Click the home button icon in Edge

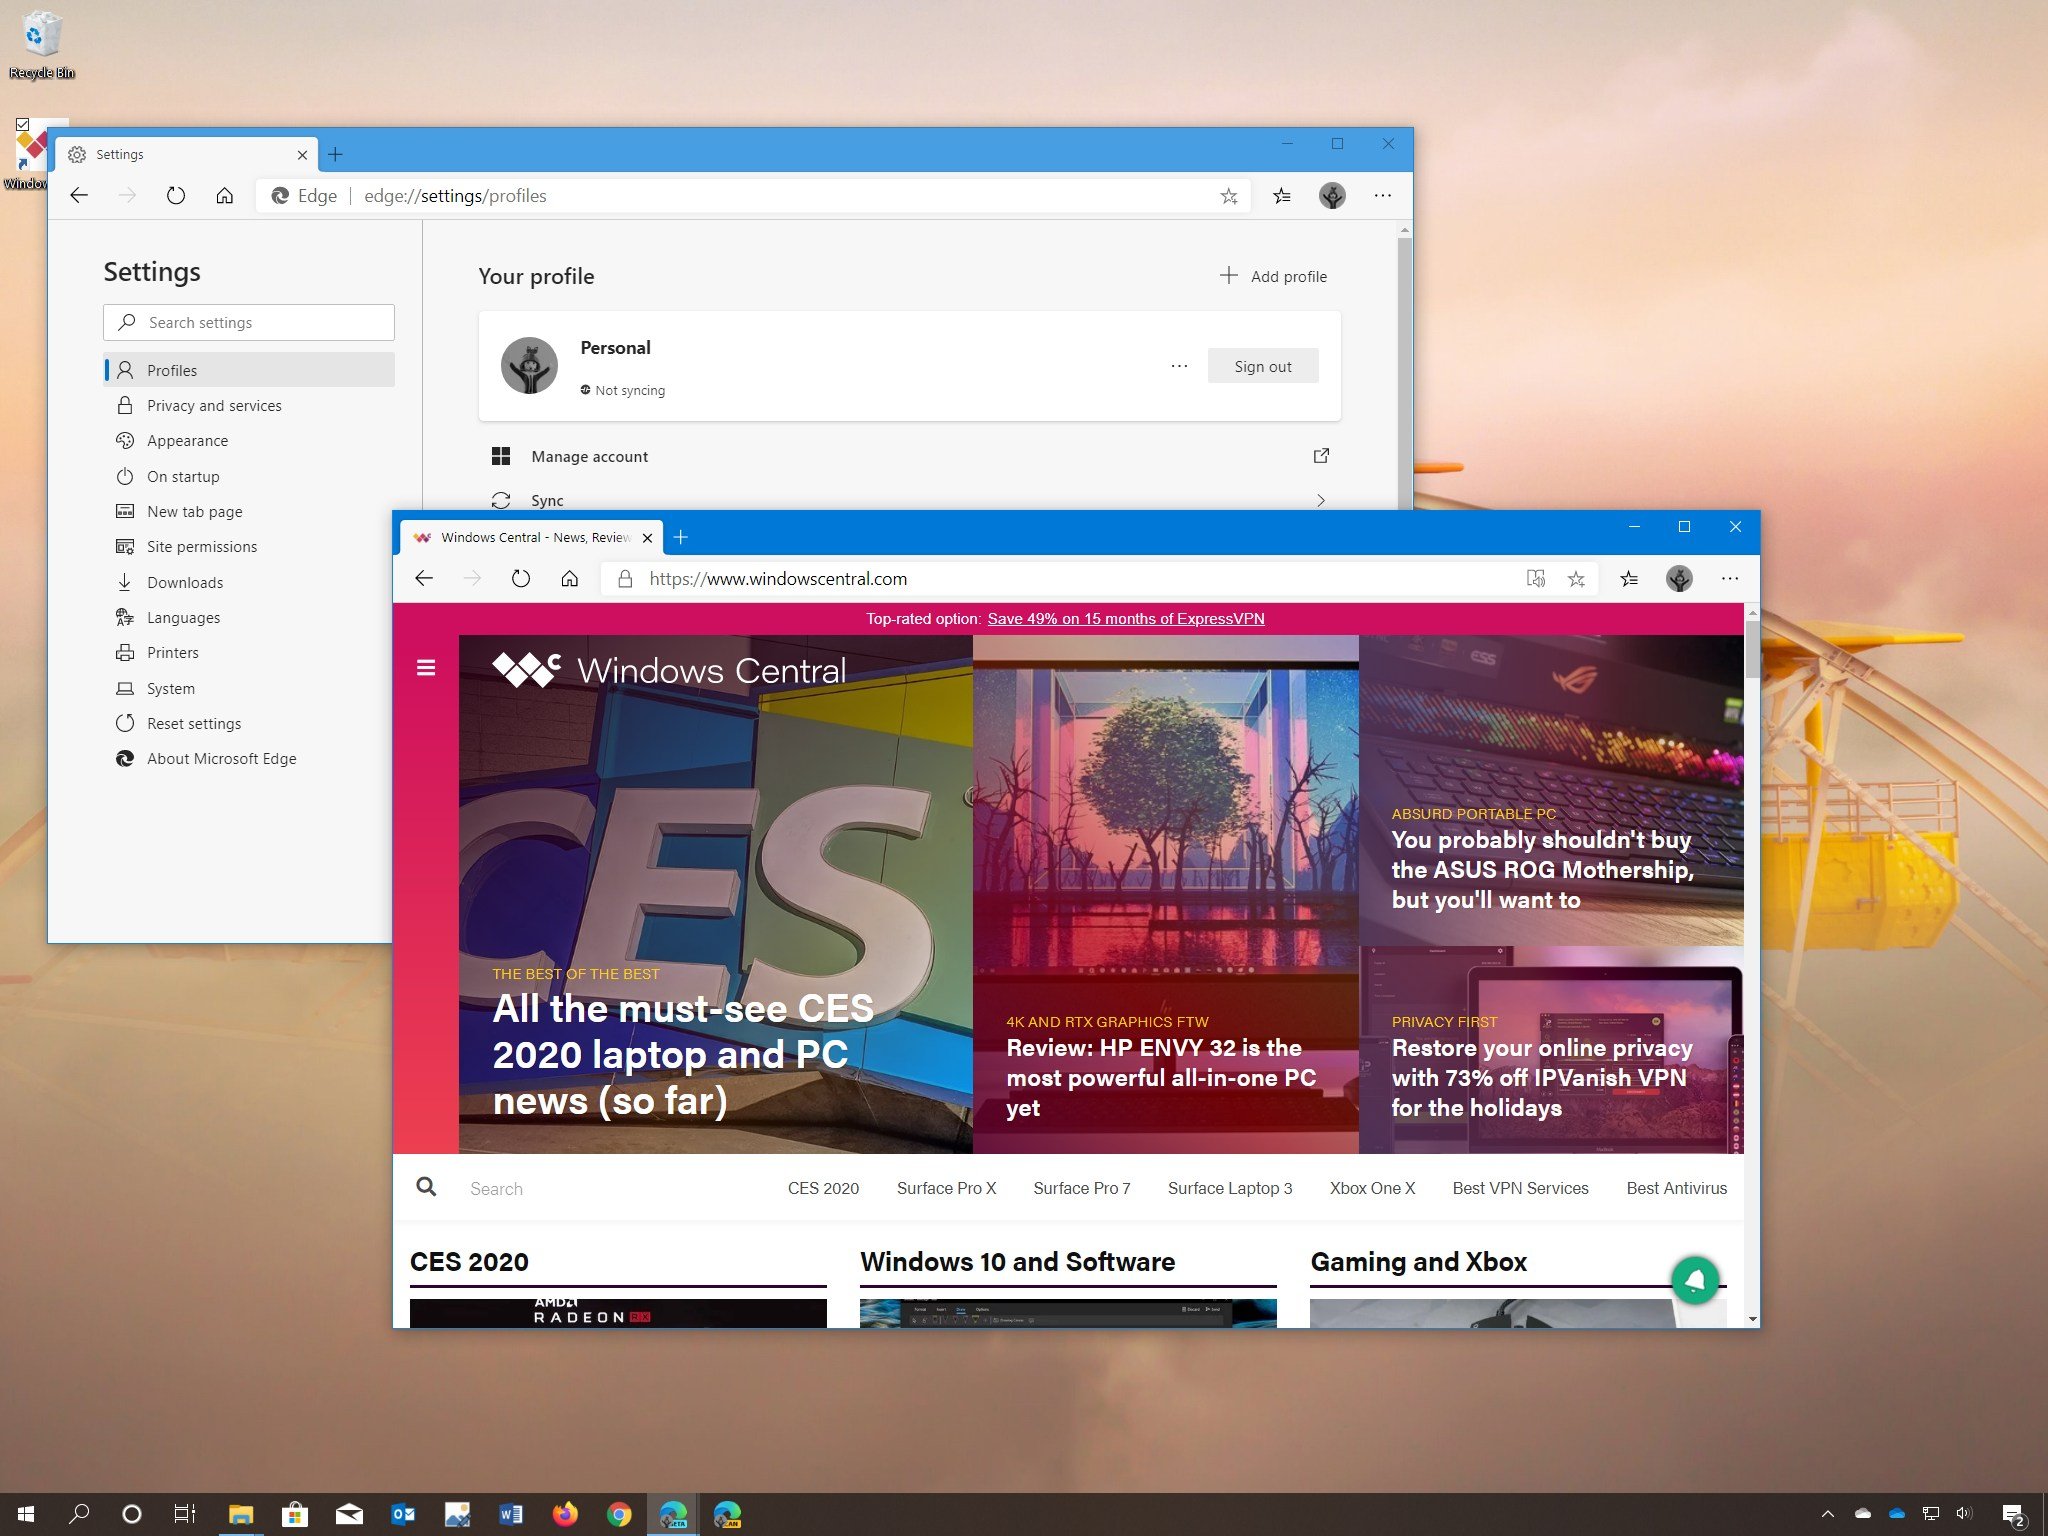coord(571,578)
